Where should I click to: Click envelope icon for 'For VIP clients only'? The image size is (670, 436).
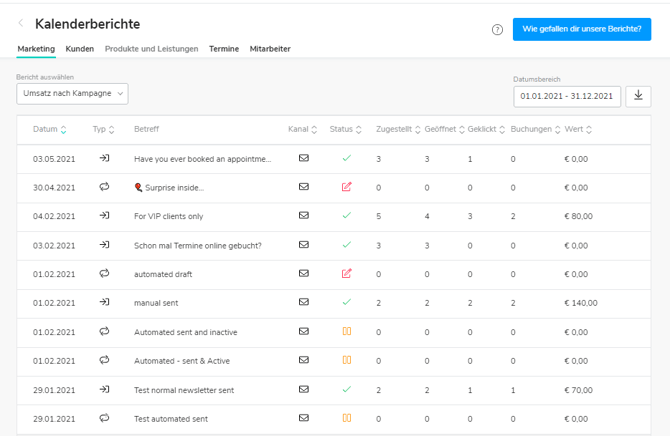click(x=304, y=216)
